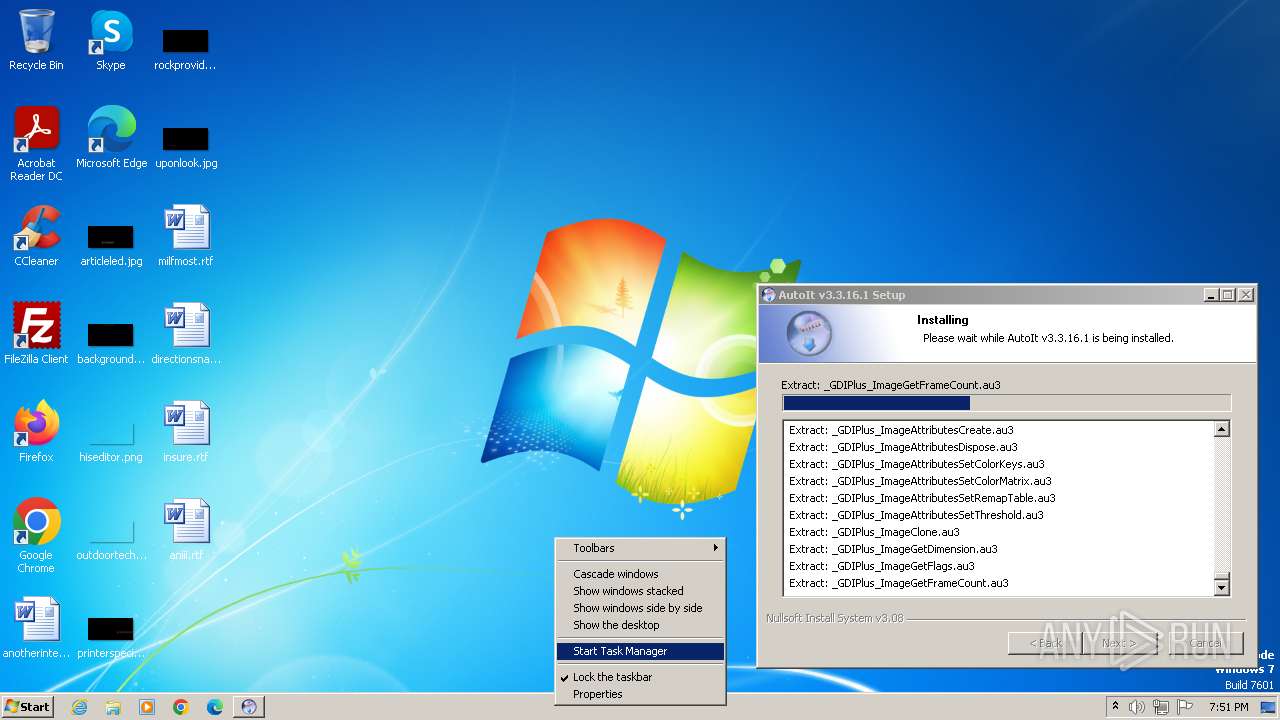
Task: Select the anill.rtf document icon
Action: click(186, 530)
